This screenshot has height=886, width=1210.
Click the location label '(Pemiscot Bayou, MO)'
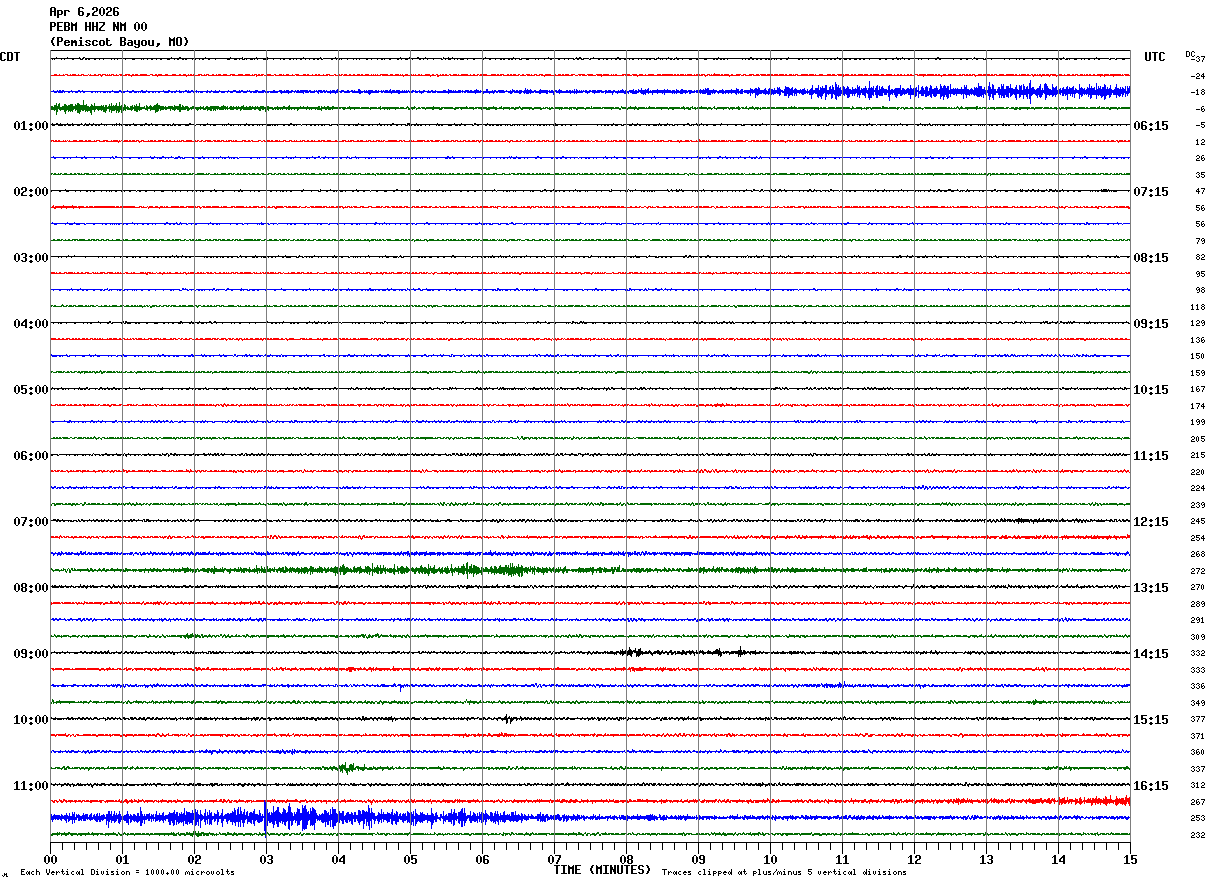click(119, 42)
